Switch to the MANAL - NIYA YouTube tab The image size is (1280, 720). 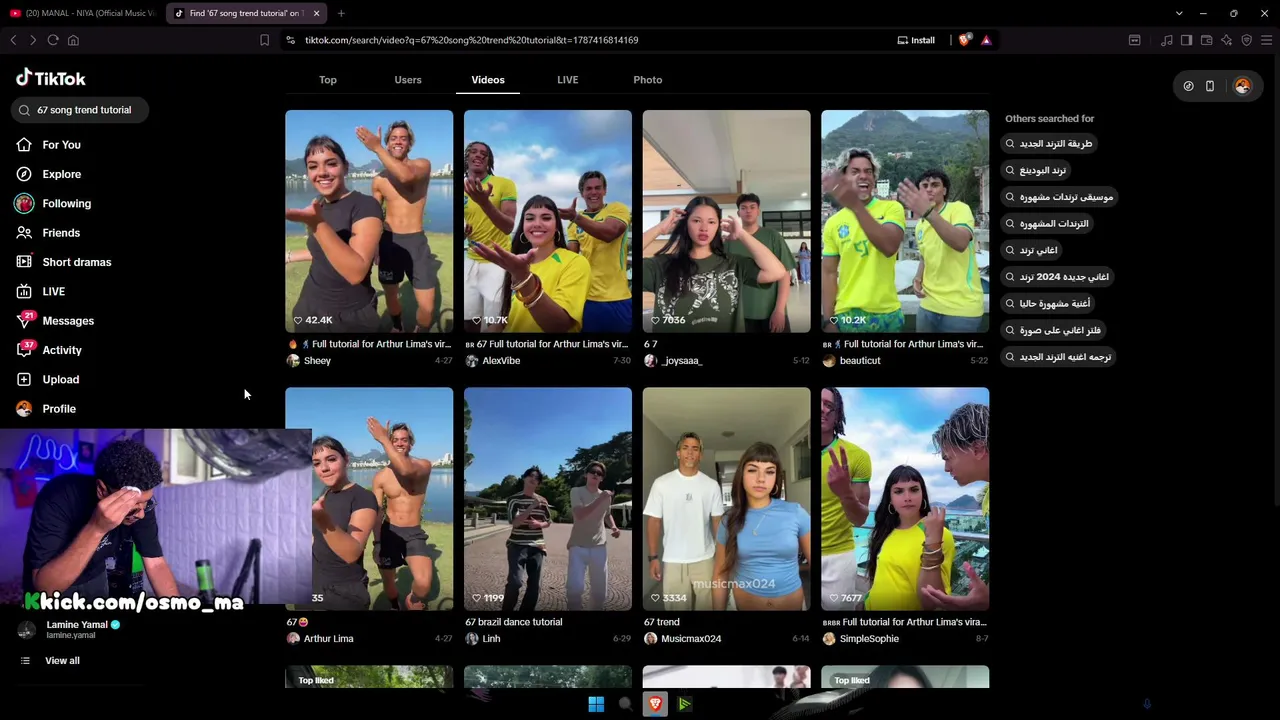pyautogui.click(x=82, y=13)
